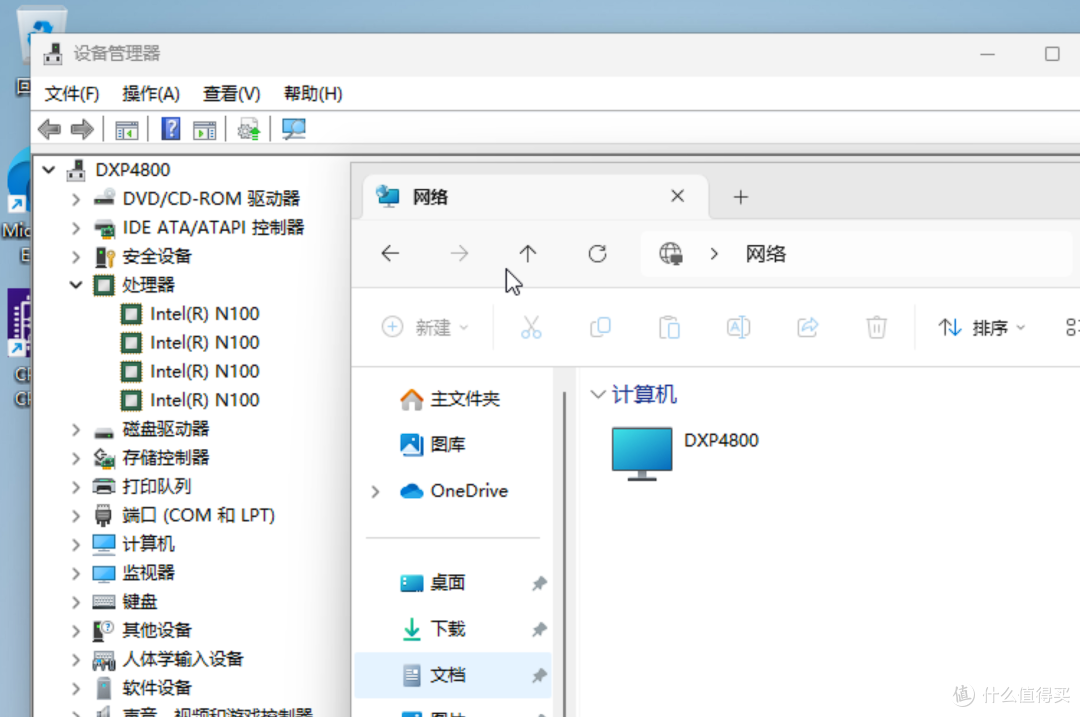Update device driver toolbar icon
This screenshot has height=717, width=1080.
click(x=249, y=129)
